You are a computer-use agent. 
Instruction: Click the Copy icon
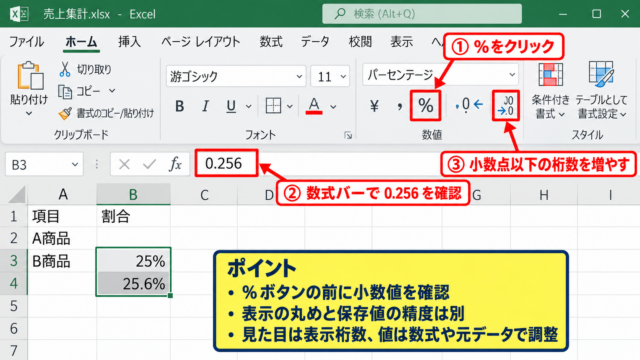point(65,92)
